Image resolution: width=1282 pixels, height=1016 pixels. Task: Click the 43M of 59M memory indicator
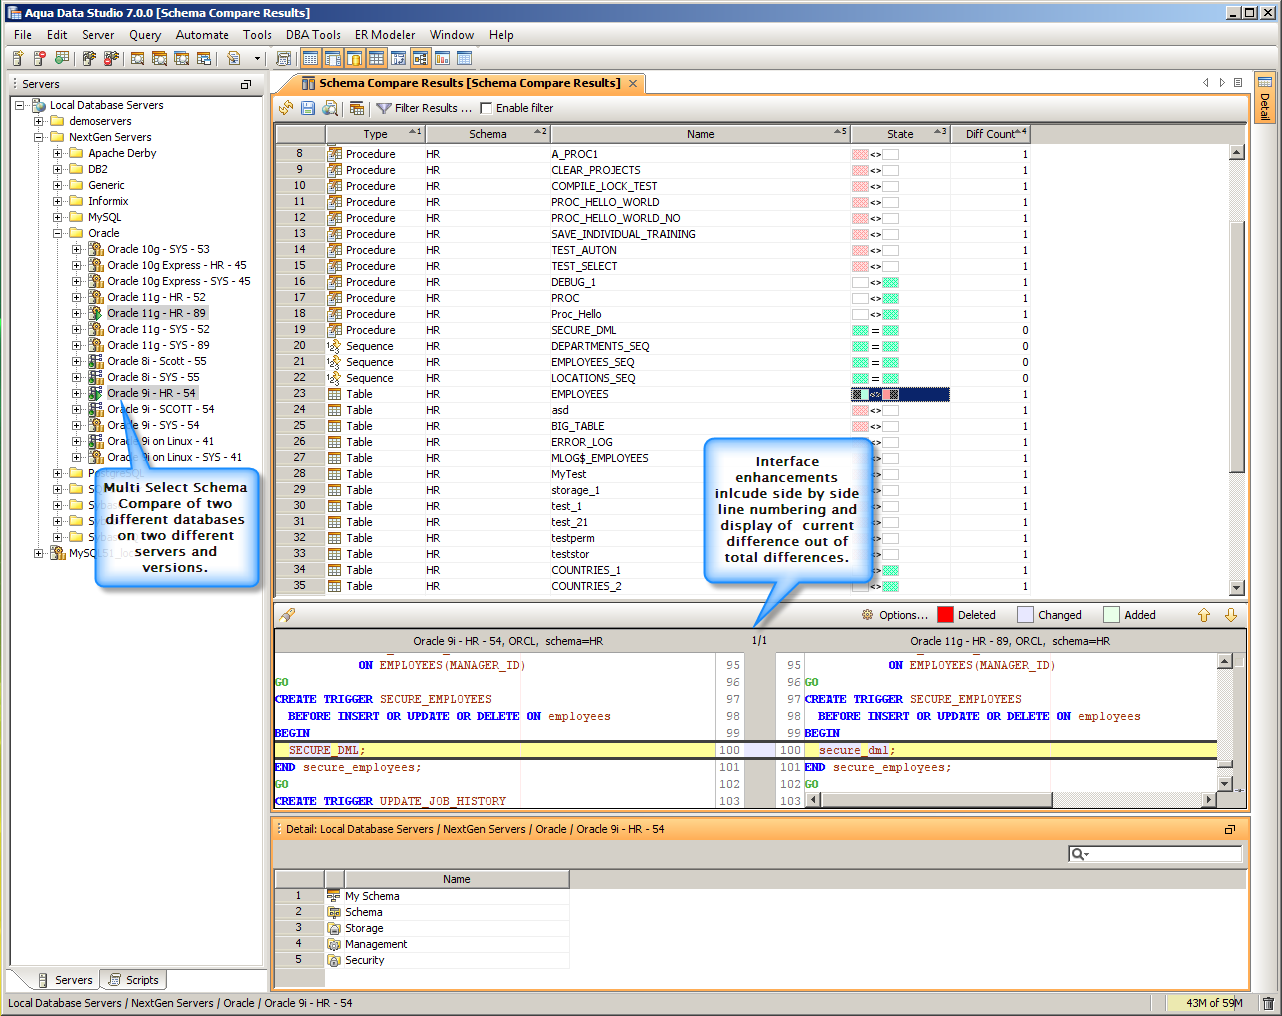(x=1214, y=1003)
